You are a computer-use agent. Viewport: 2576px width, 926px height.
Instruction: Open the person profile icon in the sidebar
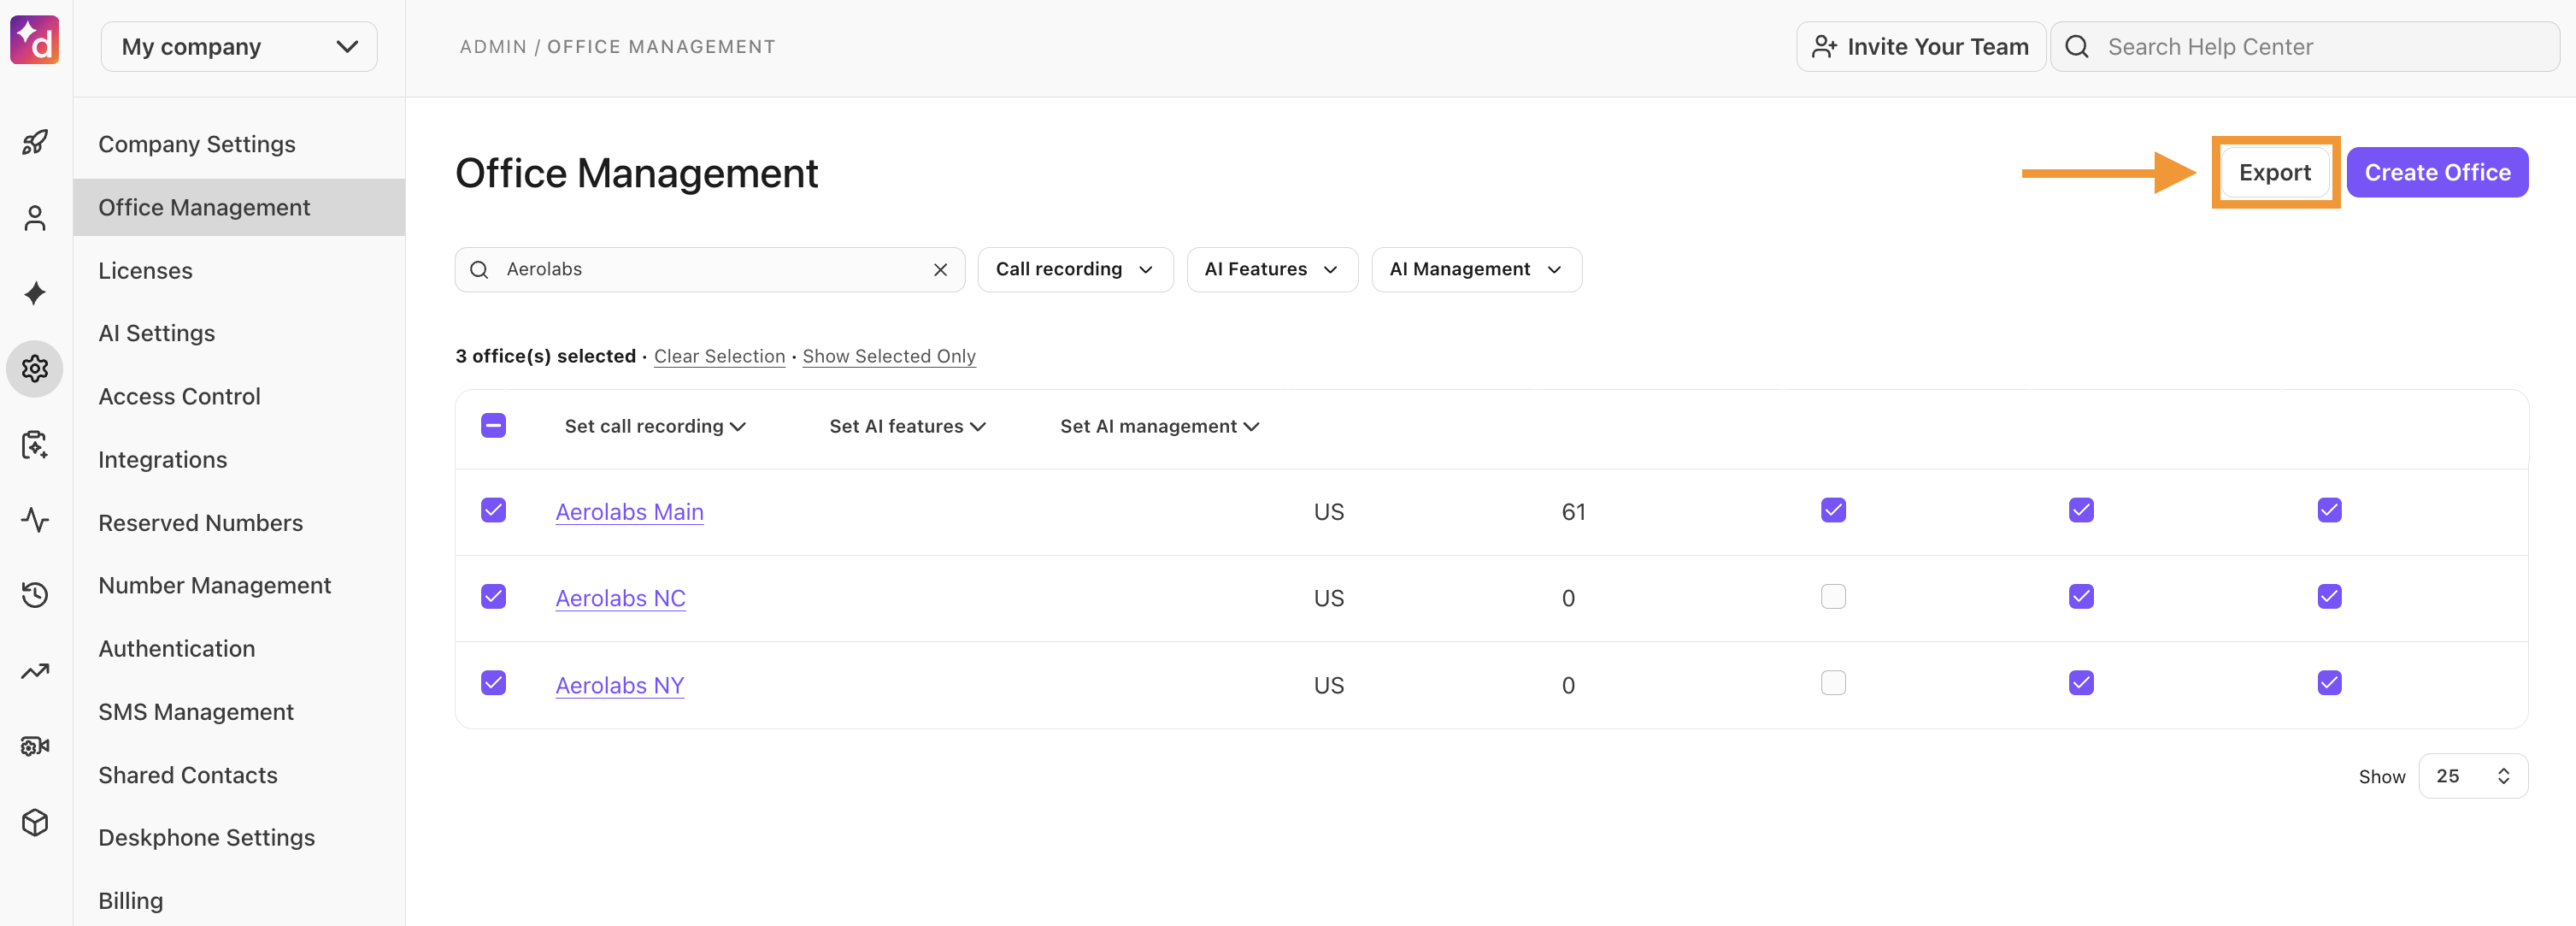[35, 218]
